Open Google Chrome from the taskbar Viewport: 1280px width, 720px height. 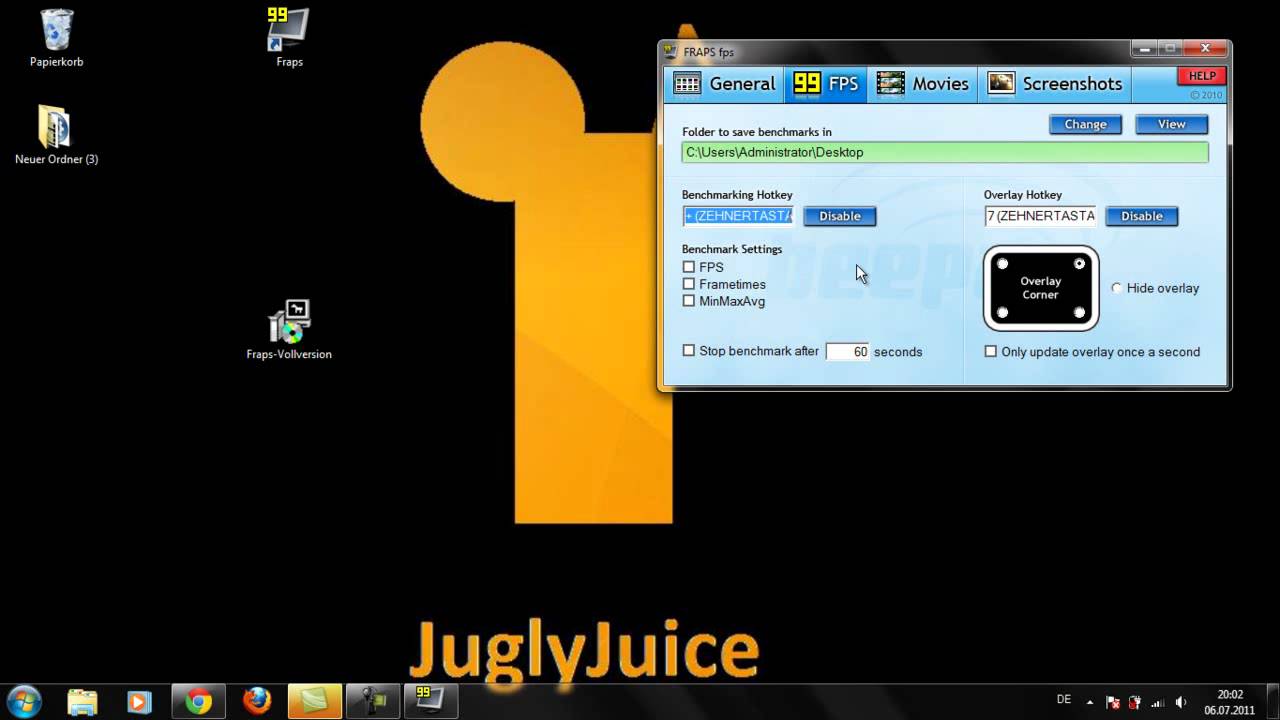[x=198, y=702]
